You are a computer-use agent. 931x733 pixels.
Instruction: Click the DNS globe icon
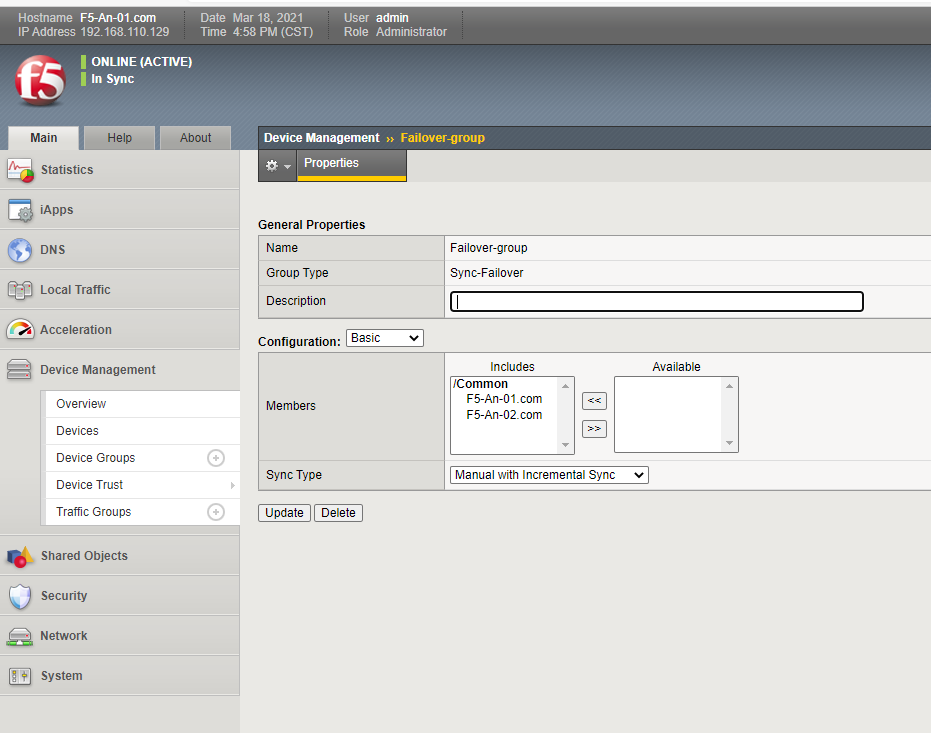20,250
